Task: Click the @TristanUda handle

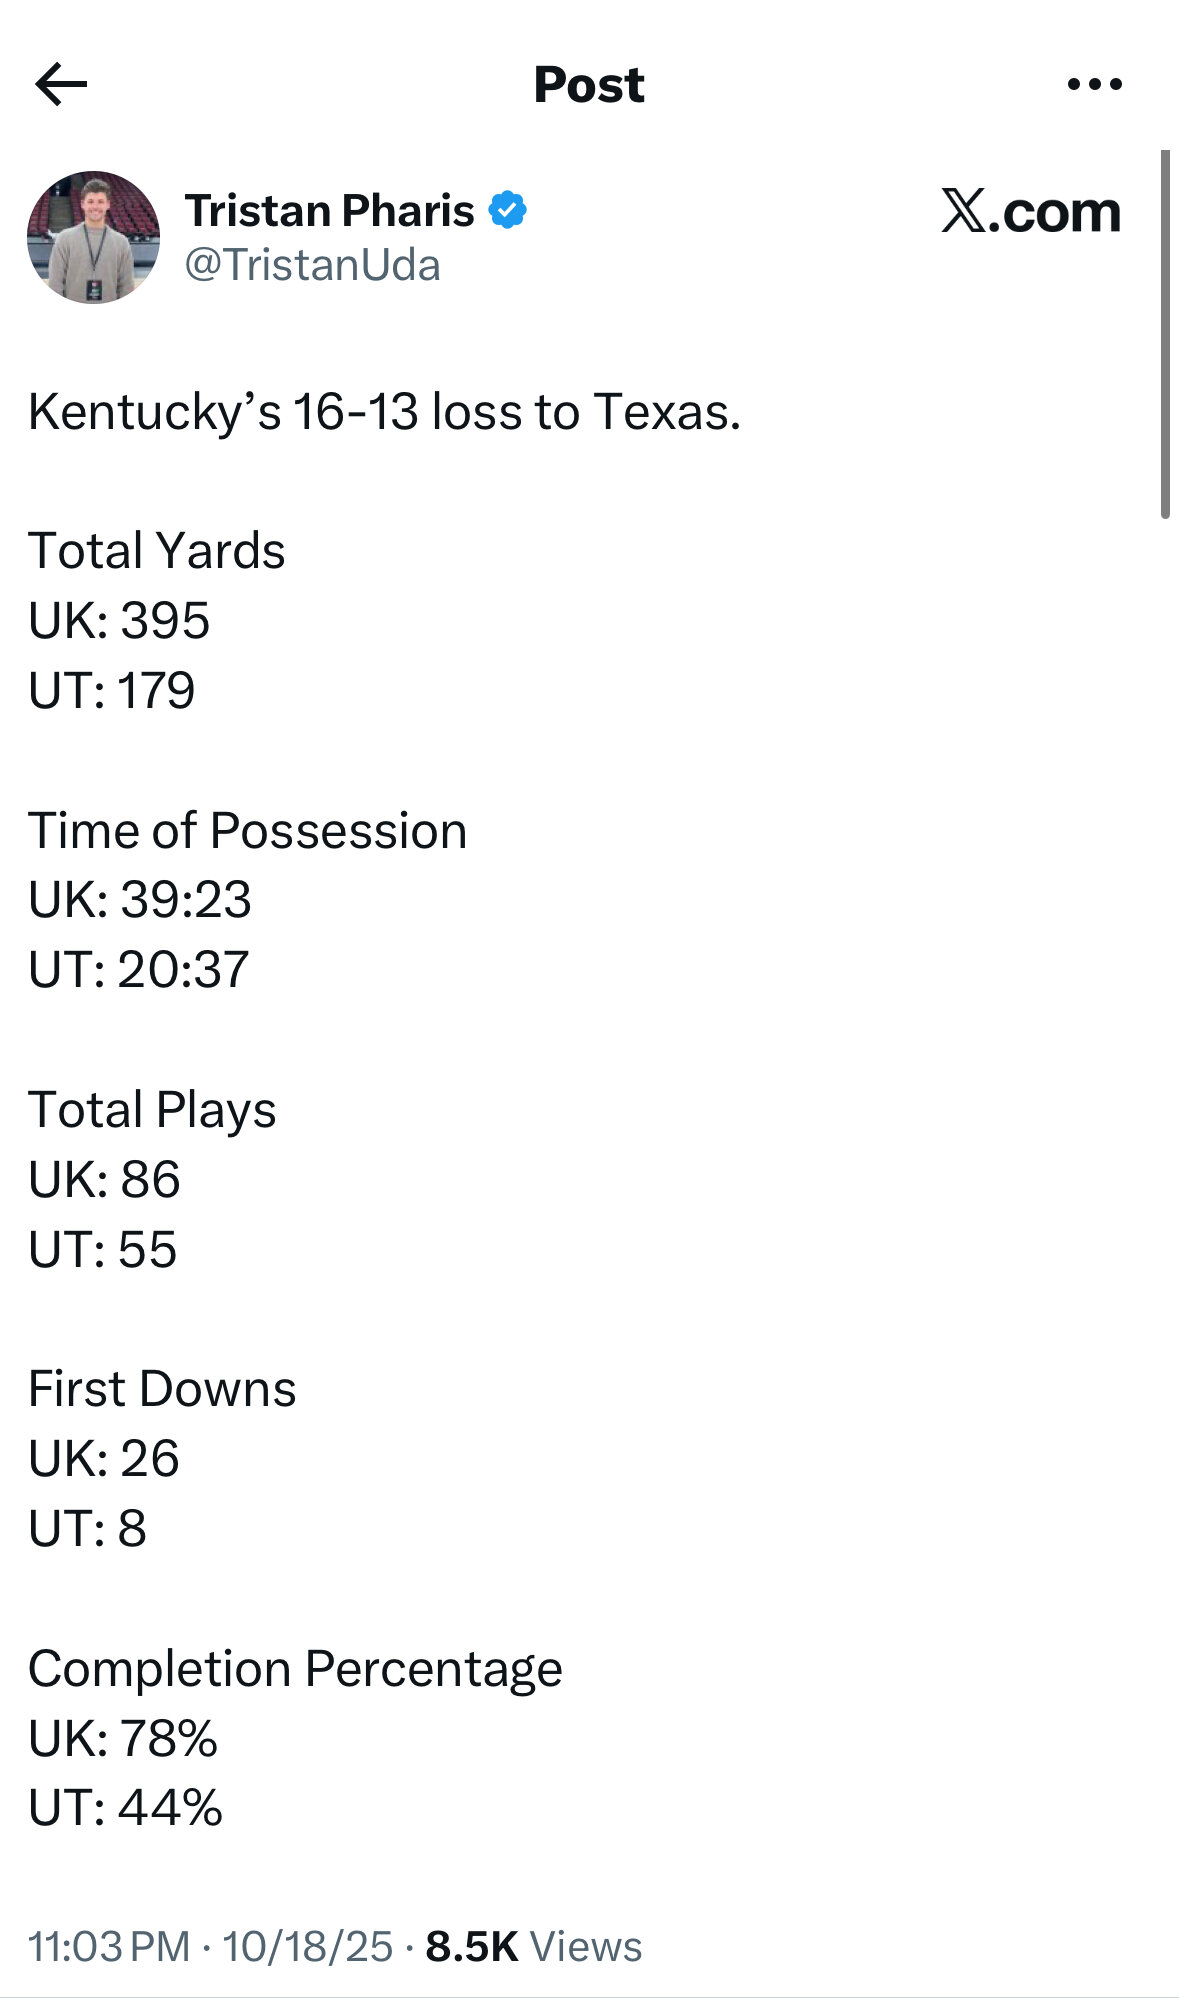Action: click(312, 265)
